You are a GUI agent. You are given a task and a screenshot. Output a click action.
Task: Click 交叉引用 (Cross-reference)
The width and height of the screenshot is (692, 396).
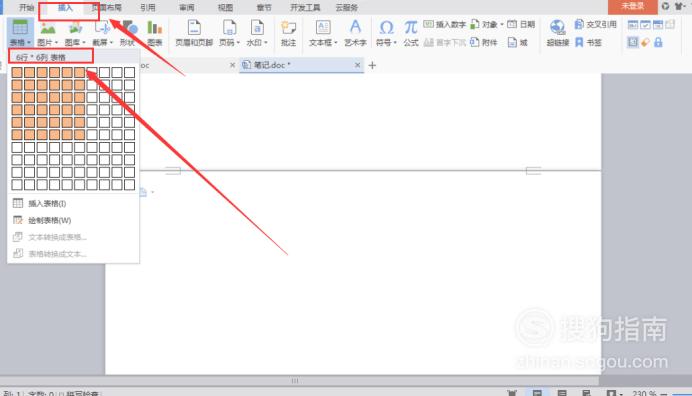(x=595, y=24)
